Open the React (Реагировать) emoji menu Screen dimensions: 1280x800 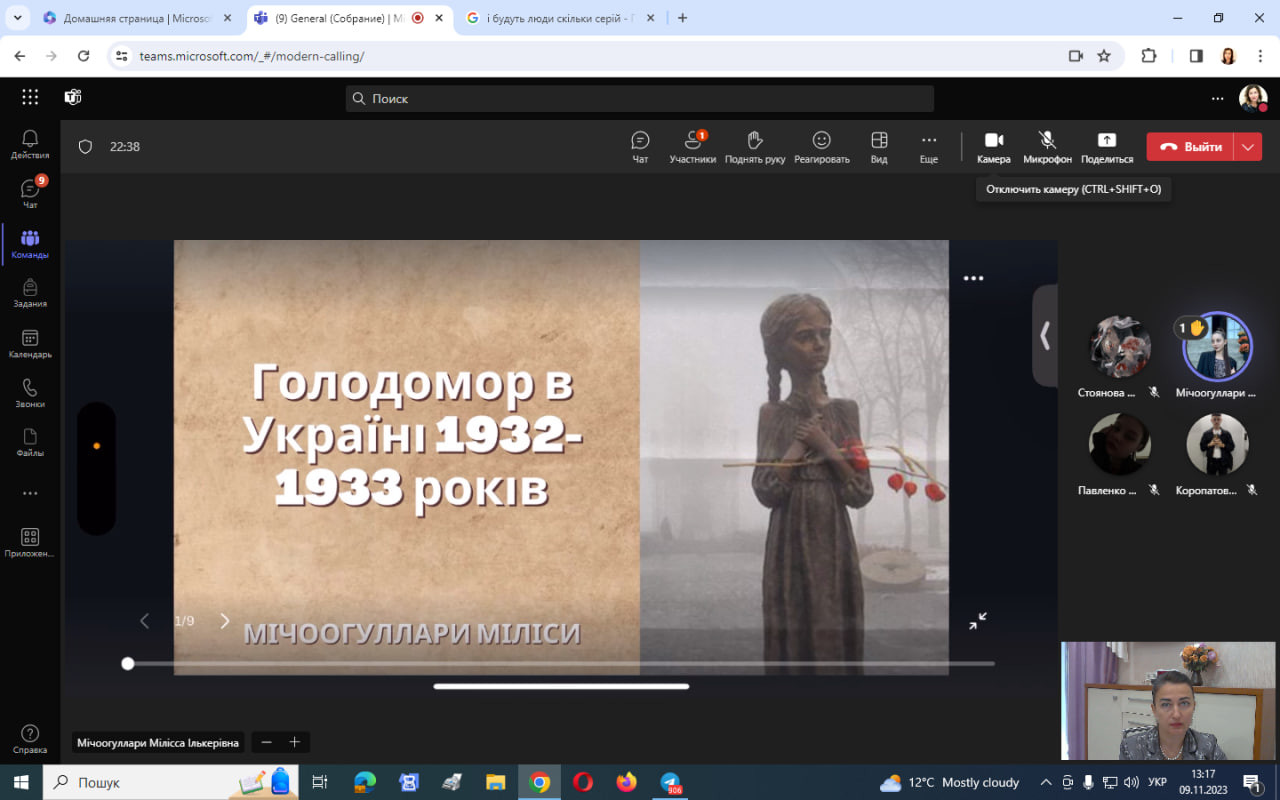(x=822, y=146)
